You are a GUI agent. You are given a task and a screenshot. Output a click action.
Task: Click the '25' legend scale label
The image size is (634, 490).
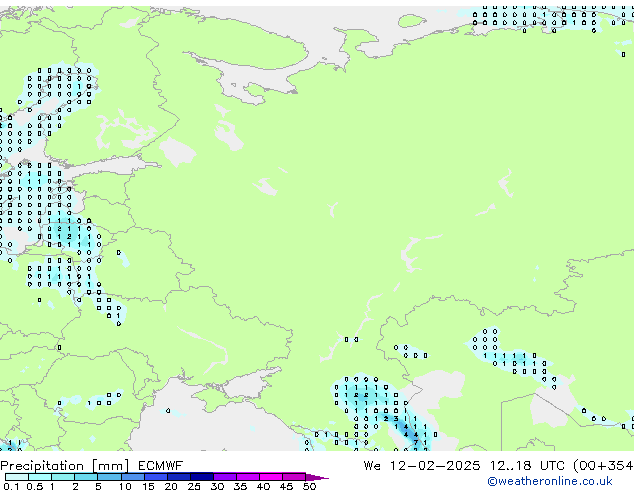coord(194,486)
